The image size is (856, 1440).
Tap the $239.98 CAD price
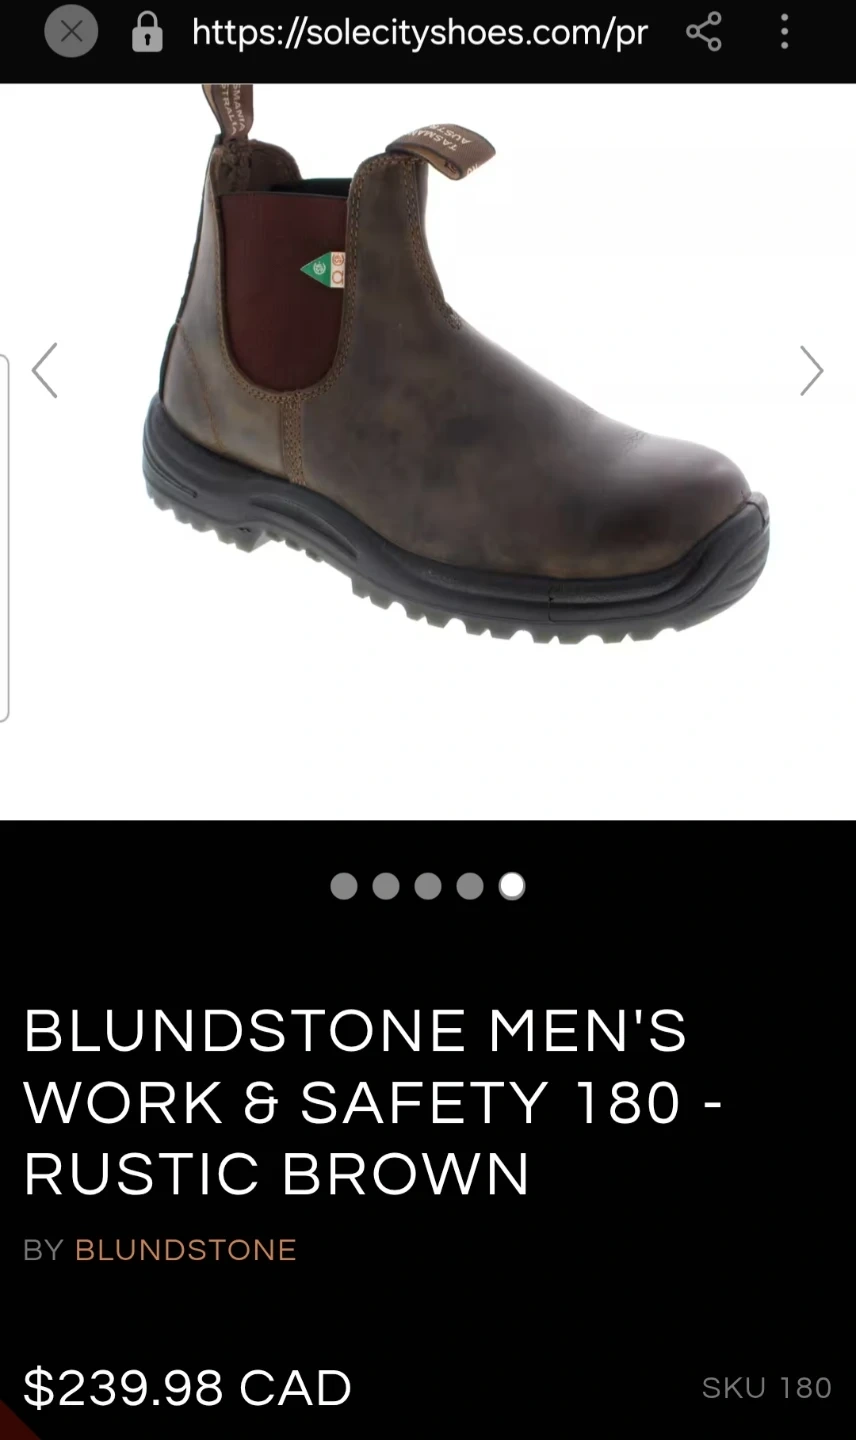(188, 1387)
